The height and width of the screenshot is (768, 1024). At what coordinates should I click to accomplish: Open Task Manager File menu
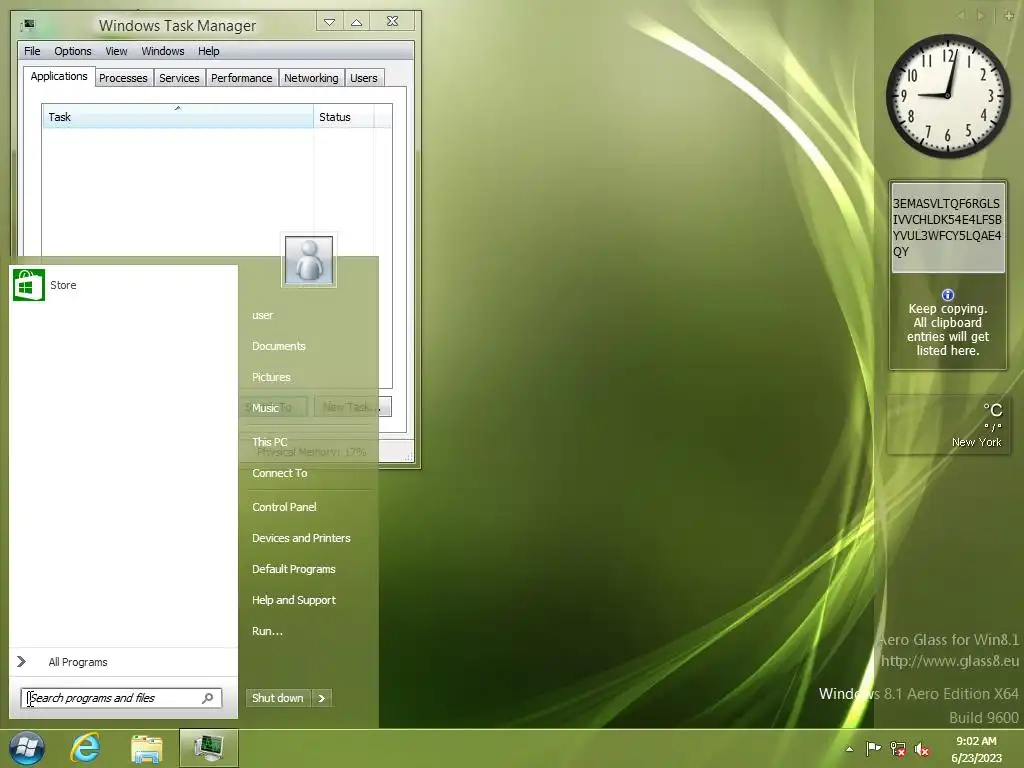pos(32,51)
